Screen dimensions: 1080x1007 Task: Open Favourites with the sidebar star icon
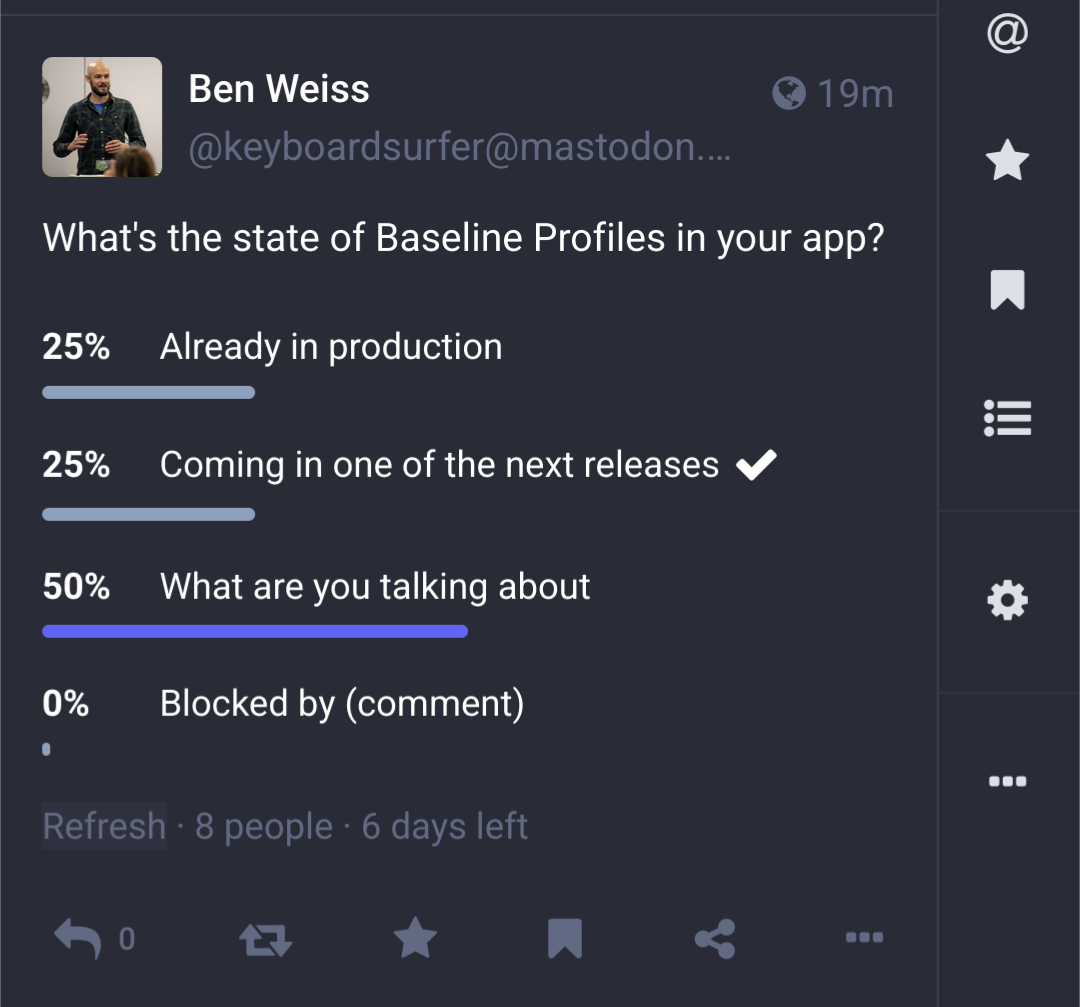click(1007, 161)
